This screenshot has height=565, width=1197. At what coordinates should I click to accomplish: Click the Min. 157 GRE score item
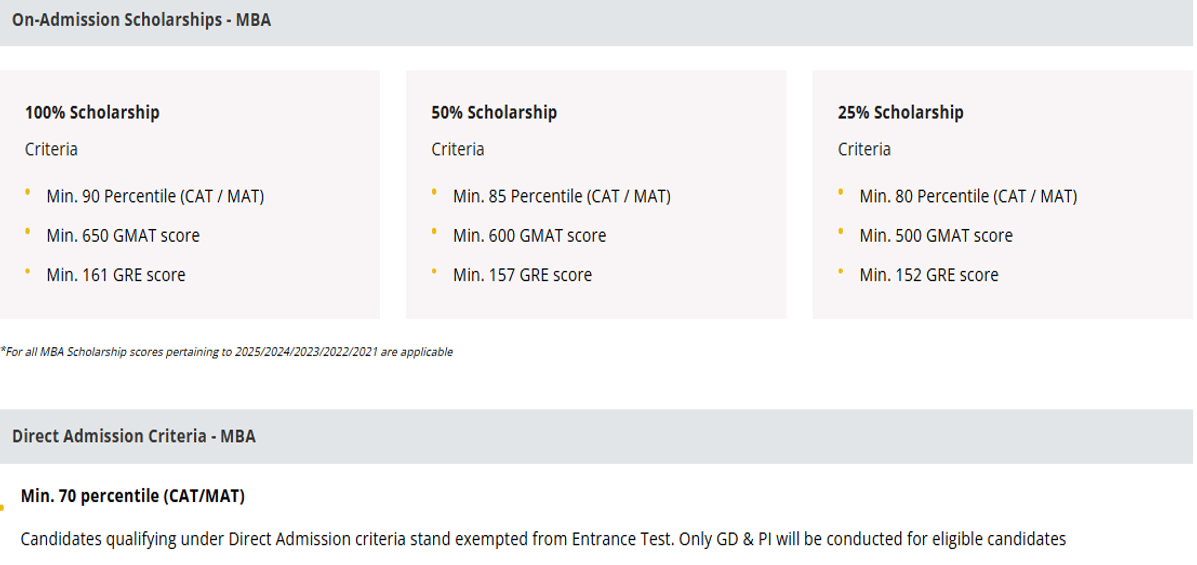tap(522, 275)
